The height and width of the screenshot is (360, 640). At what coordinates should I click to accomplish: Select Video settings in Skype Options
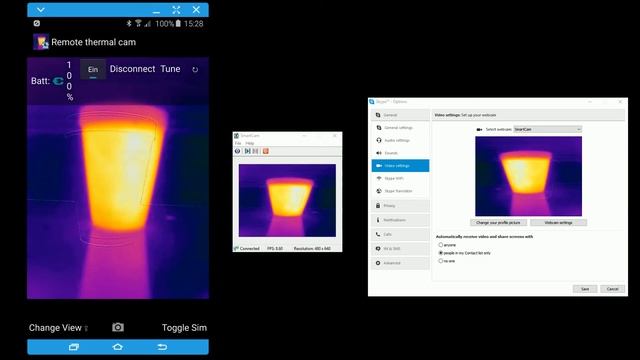coord(400,166)
